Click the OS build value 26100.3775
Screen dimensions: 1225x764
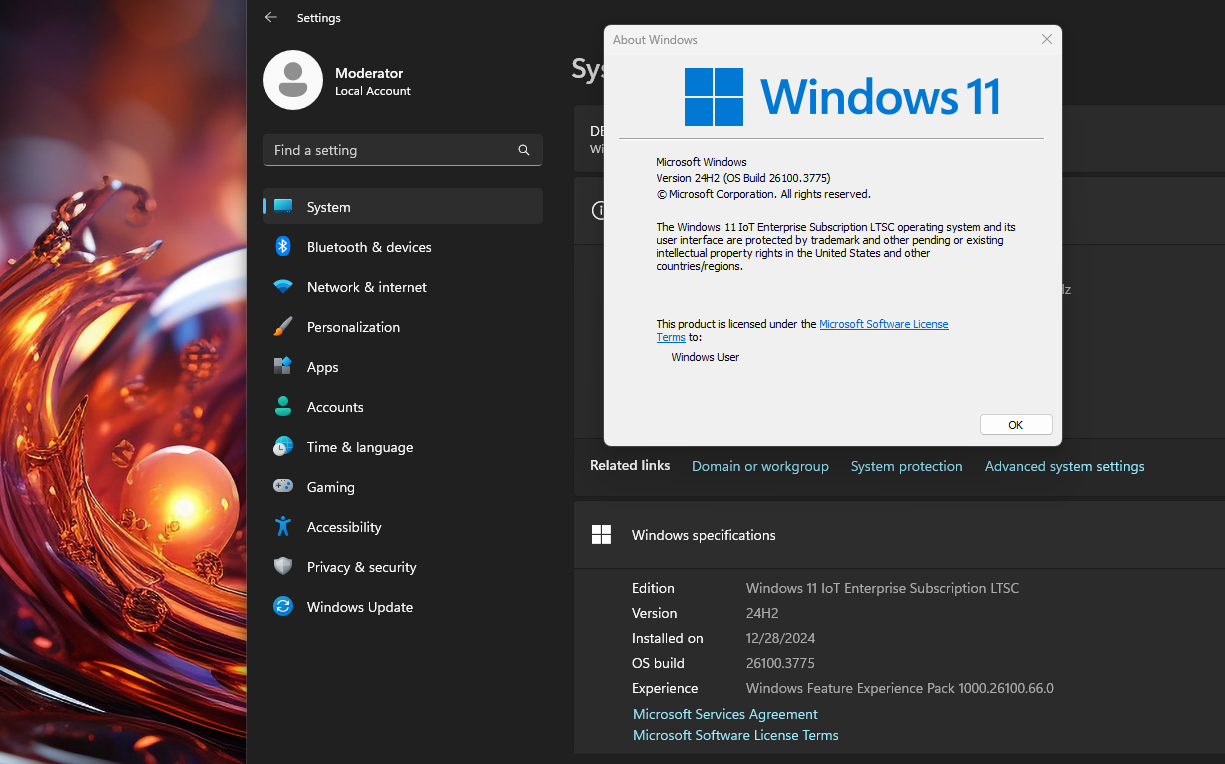point(780,663)
